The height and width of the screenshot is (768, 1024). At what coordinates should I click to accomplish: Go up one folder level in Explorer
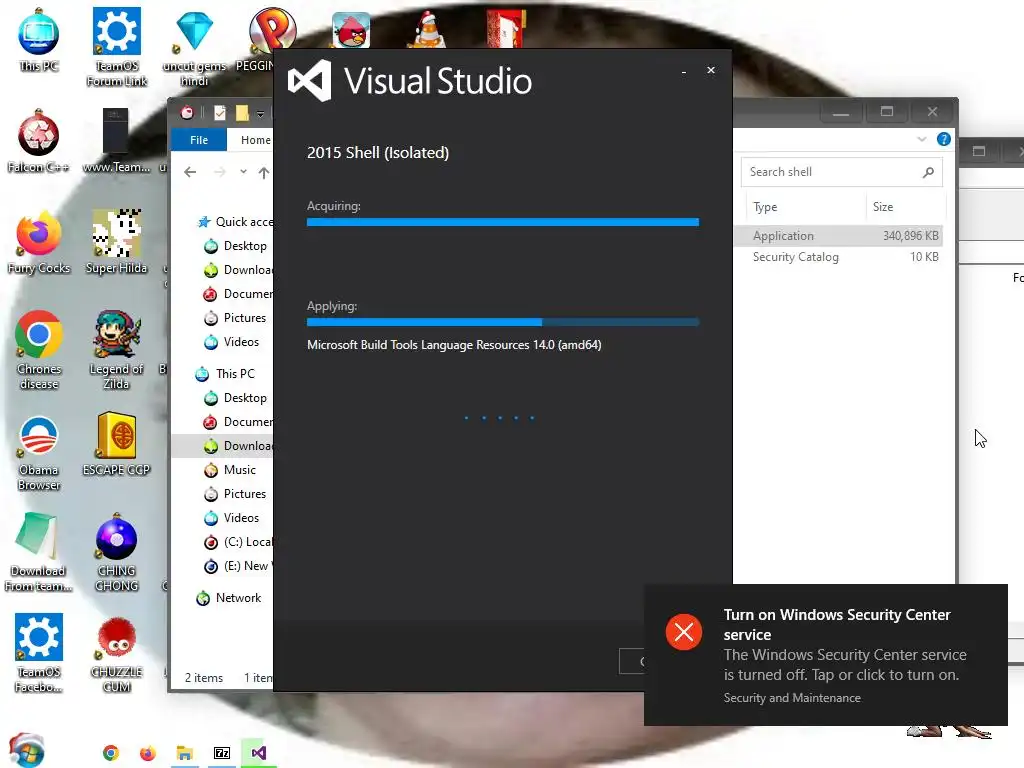263,172
